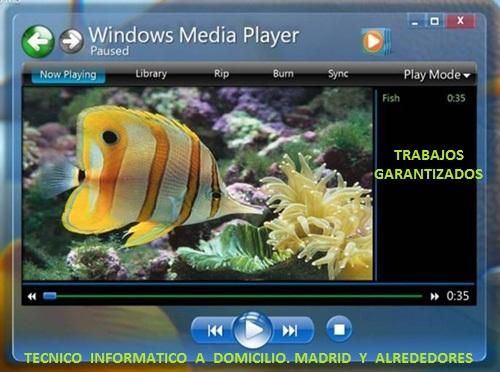Click the fast forward icon beside the seek bar
The width and height of the screenshot is (500, 372).
point(434,296)
